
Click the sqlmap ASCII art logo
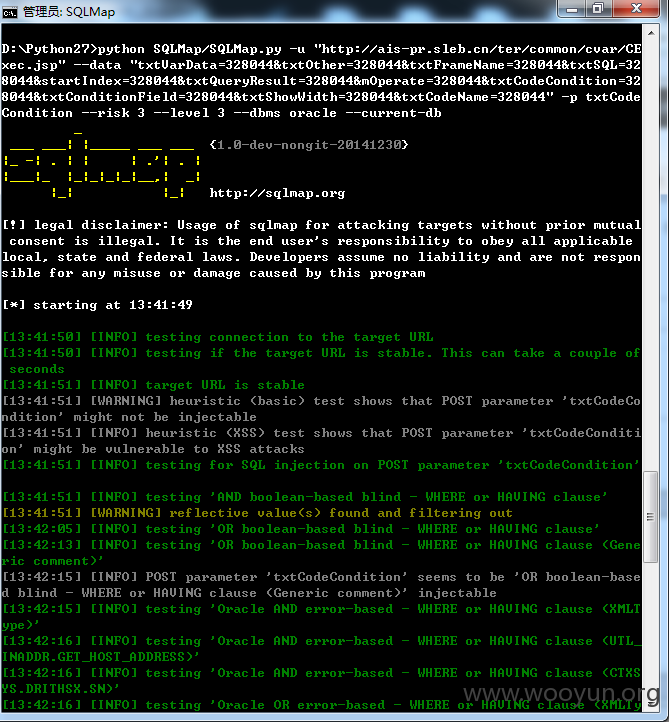coord(102,165)
